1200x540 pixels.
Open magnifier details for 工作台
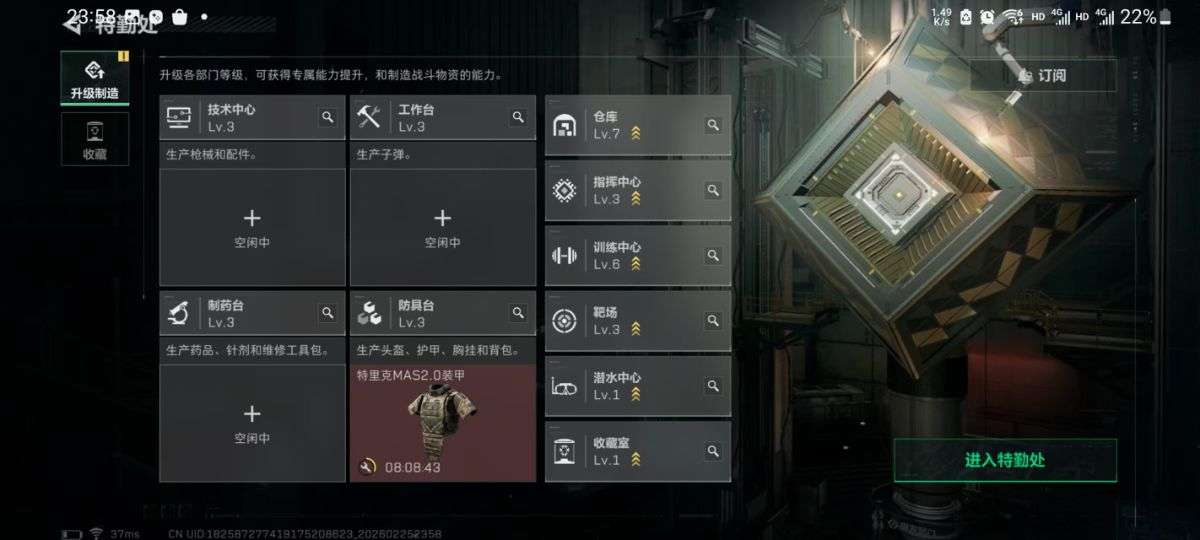518,118
